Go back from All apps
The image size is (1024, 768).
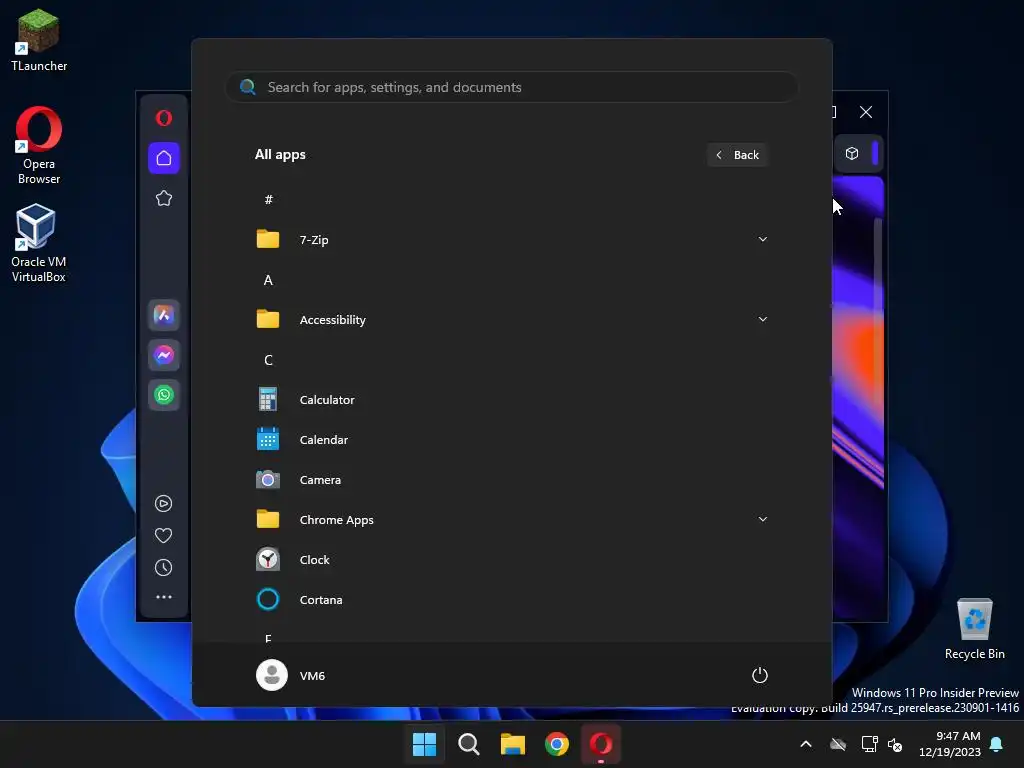(x=737, y=155)
